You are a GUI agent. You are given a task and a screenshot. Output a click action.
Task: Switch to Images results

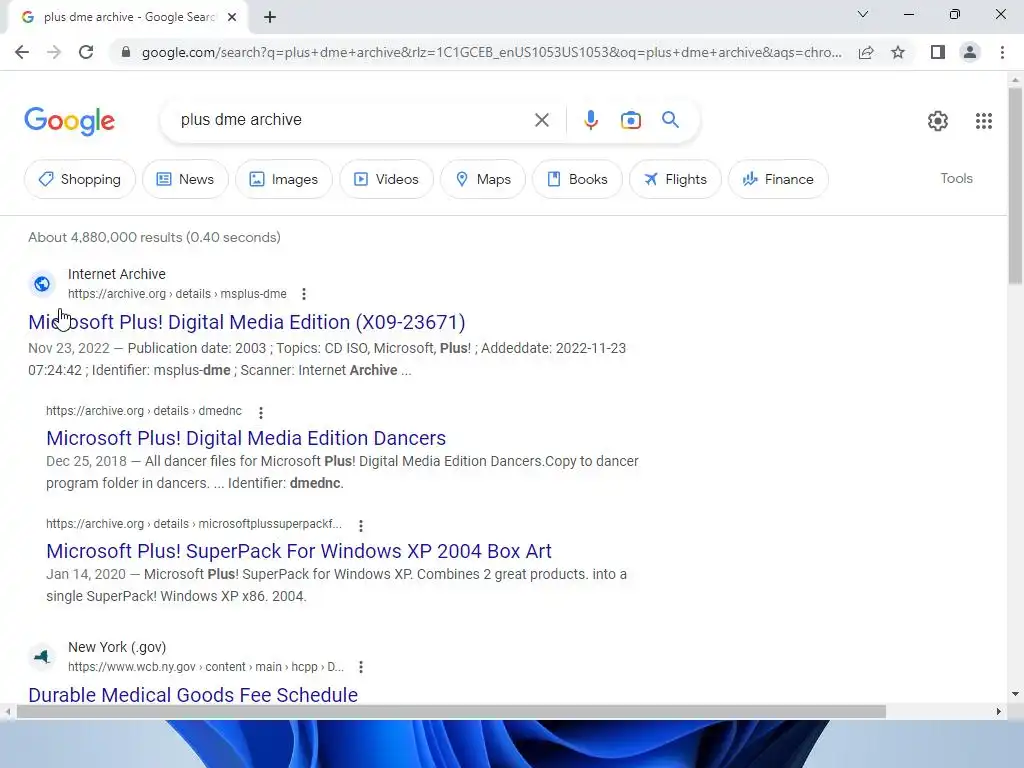[x=284, y=179]
